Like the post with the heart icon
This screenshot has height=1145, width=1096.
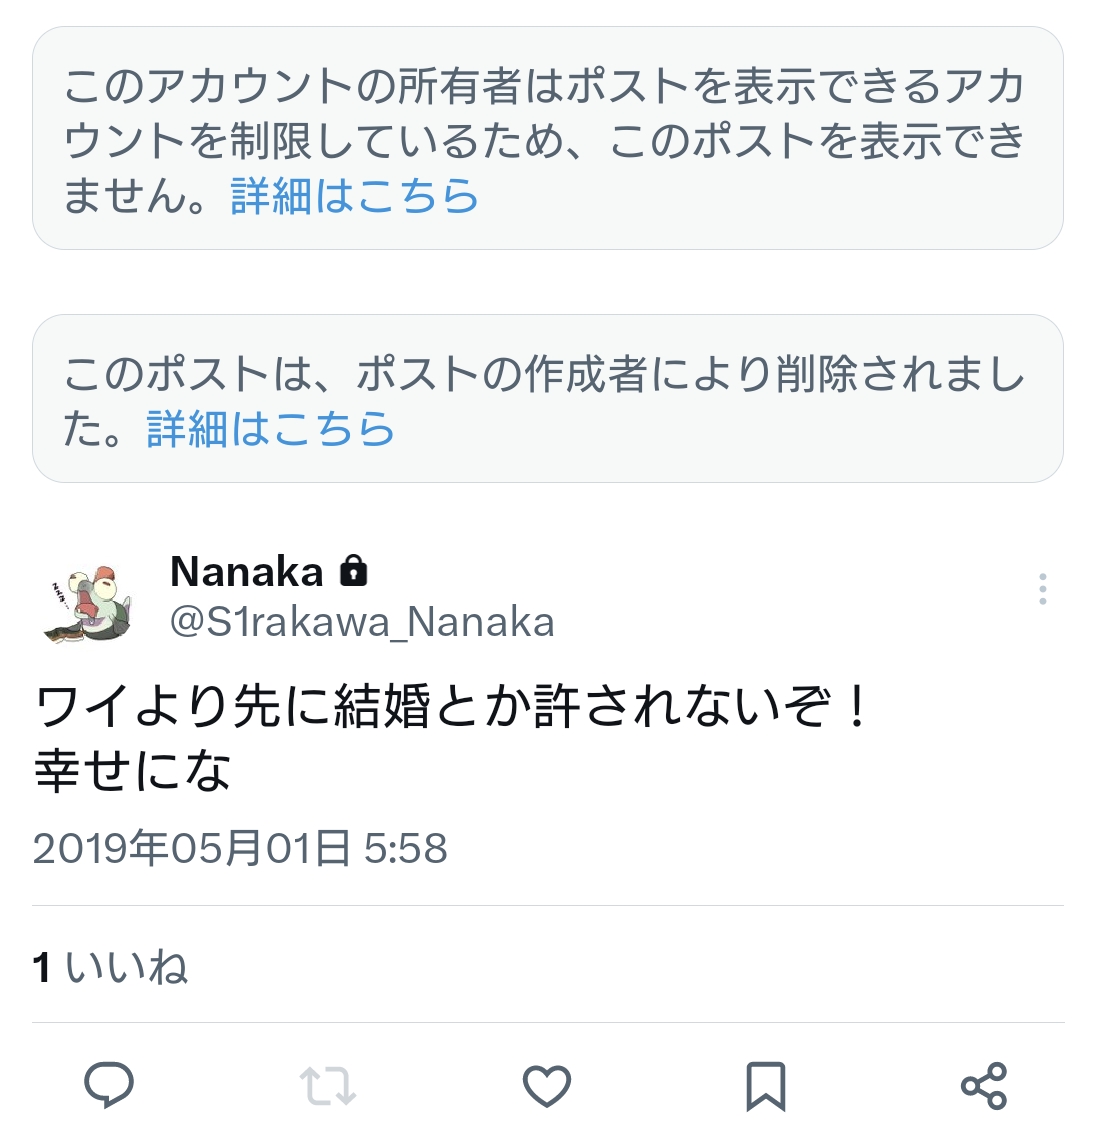pyautogui.click(x=547, y=1086)
